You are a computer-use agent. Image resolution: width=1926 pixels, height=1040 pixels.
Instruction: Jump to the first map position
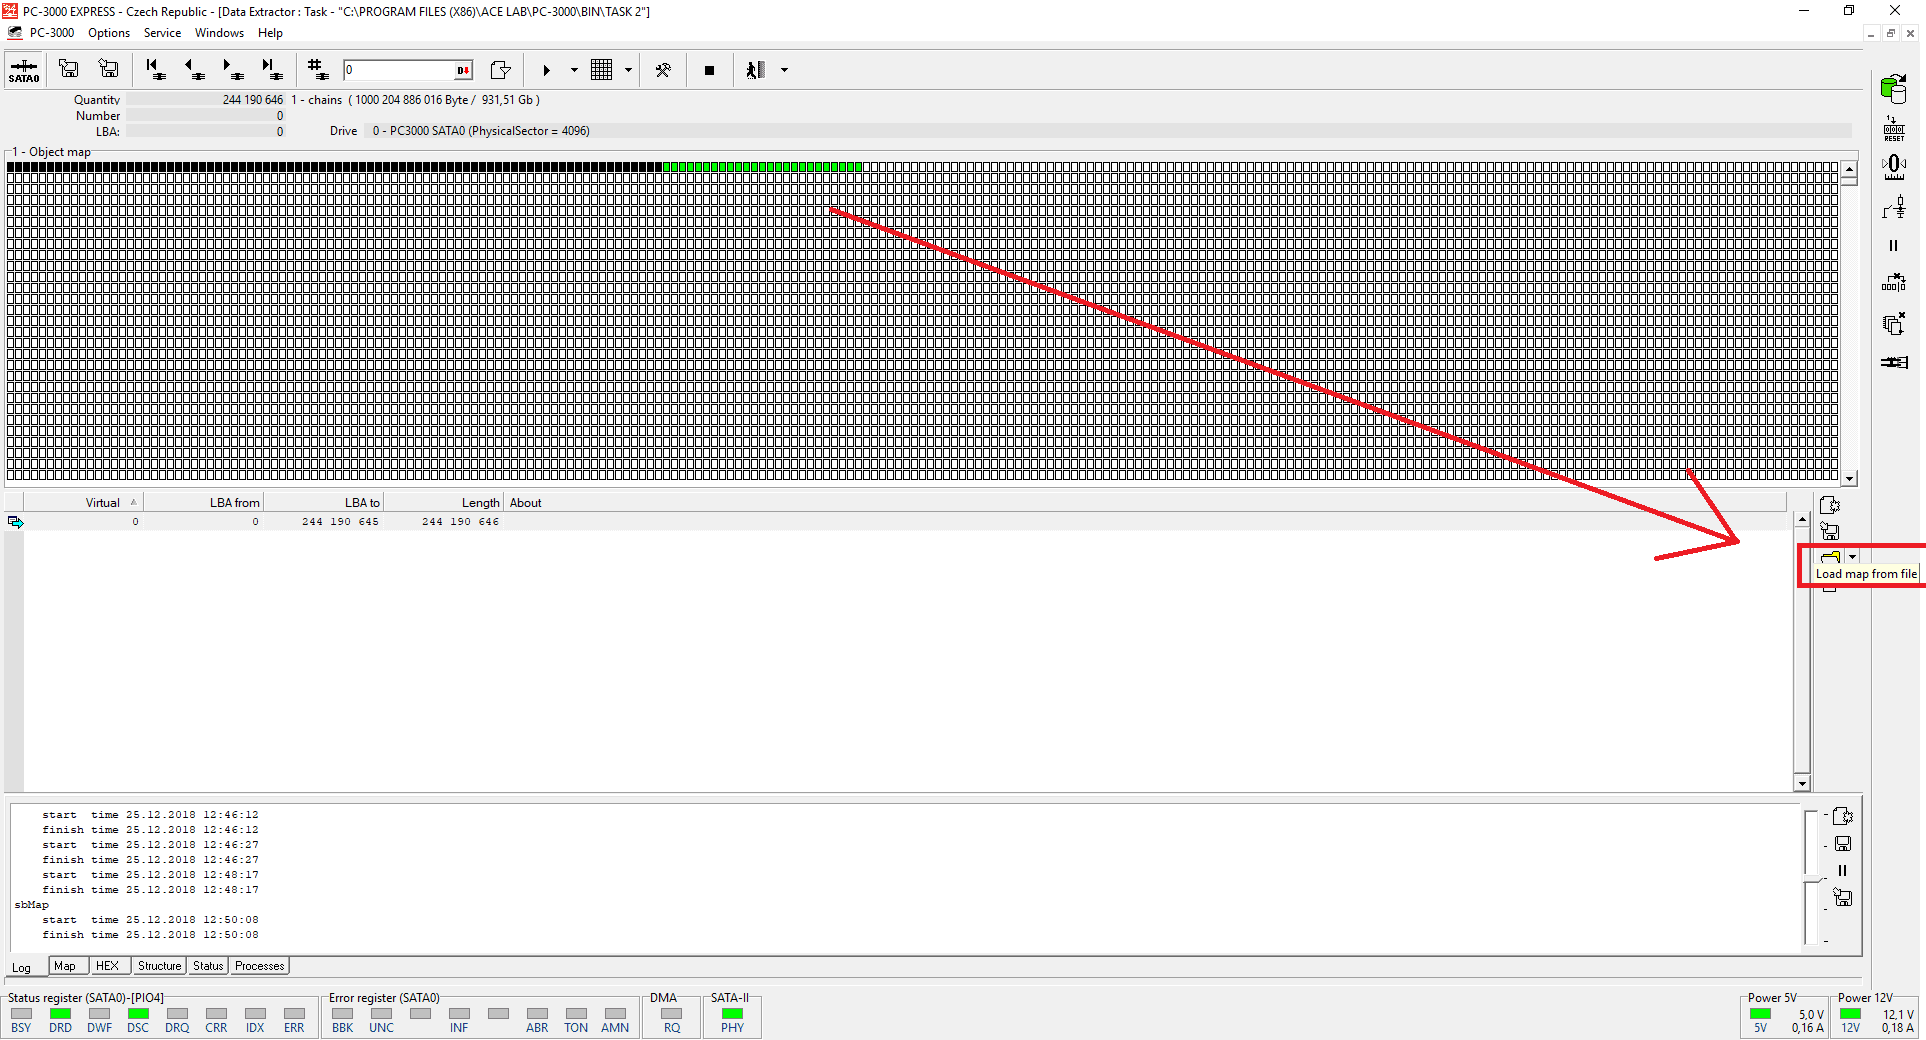[155, 69]
